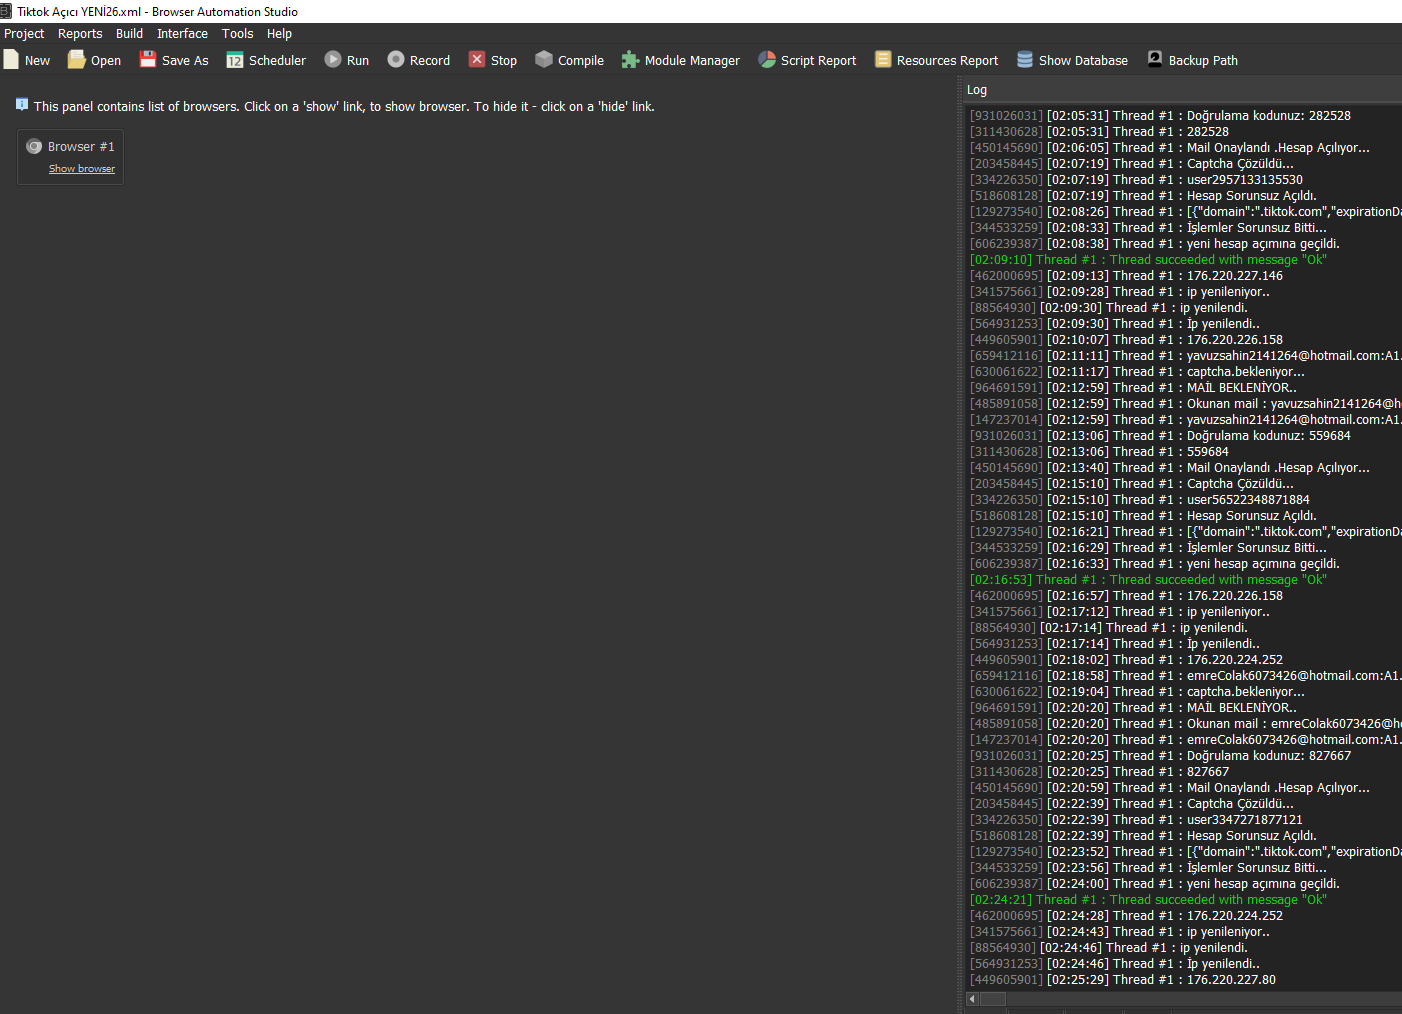Click log line 'Doğrulama kodunuz: 559684'
The height and width of the screenshot is (1014, 1402).
point(1160,436)
